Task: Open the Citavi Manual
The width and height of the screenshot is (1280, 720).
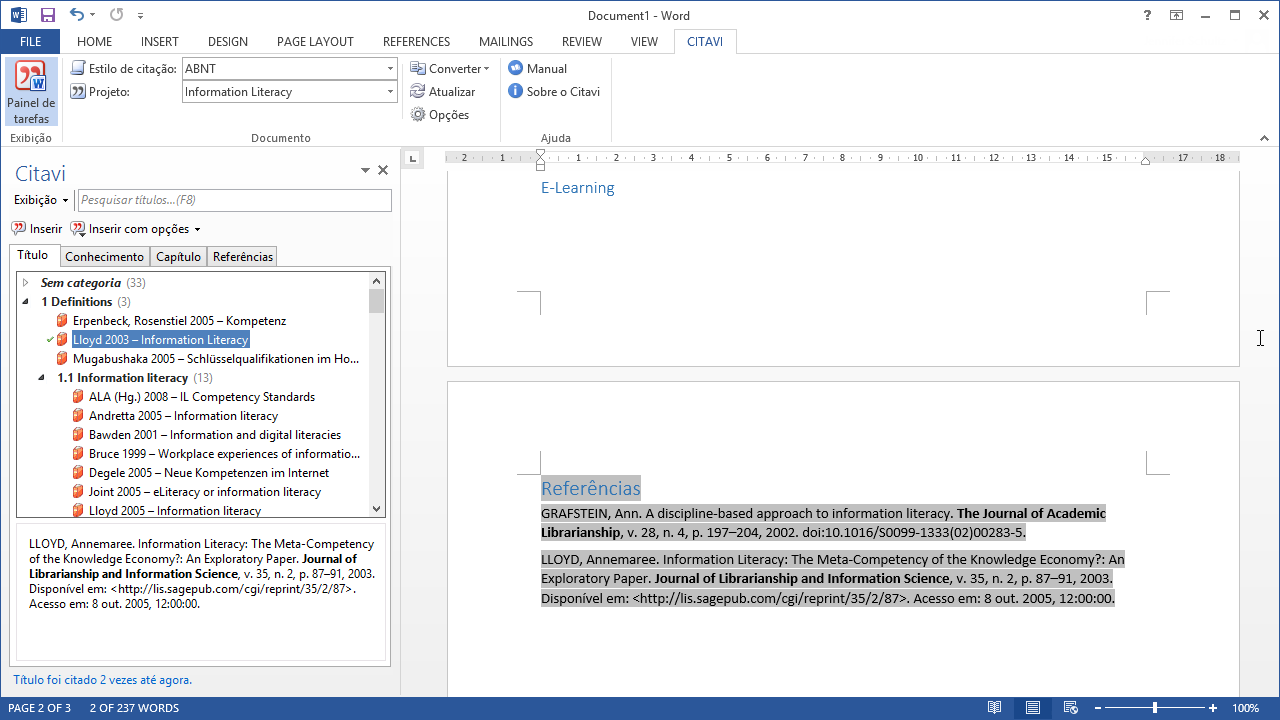Action: click(537, 69)
